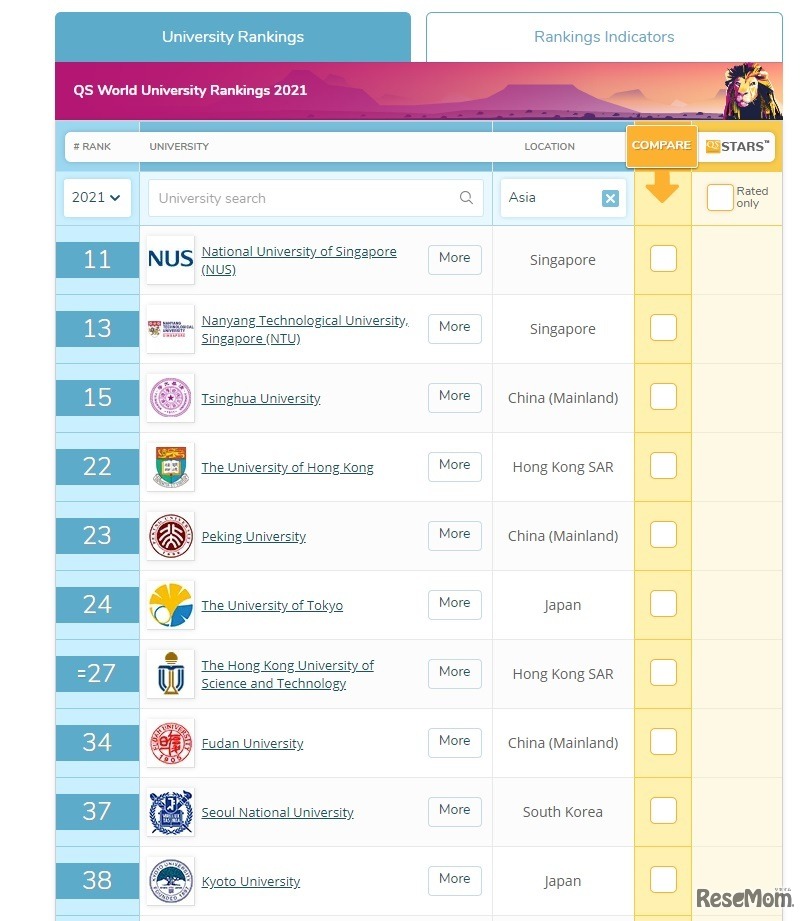This screenshot has width=807, height=921.
Task: Enable the Rated only checkbox
Action: [720, 197]
